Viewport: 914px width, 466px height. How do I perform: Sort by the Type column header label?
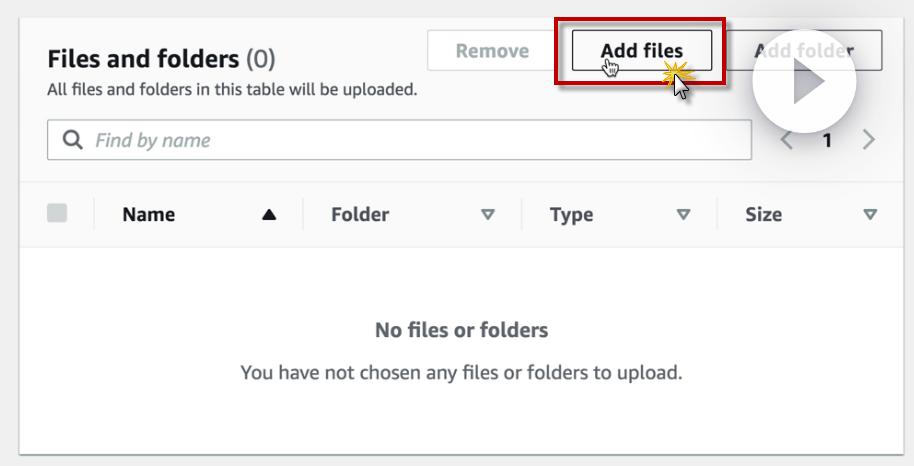pyautogui.click(x=571, y=215)
